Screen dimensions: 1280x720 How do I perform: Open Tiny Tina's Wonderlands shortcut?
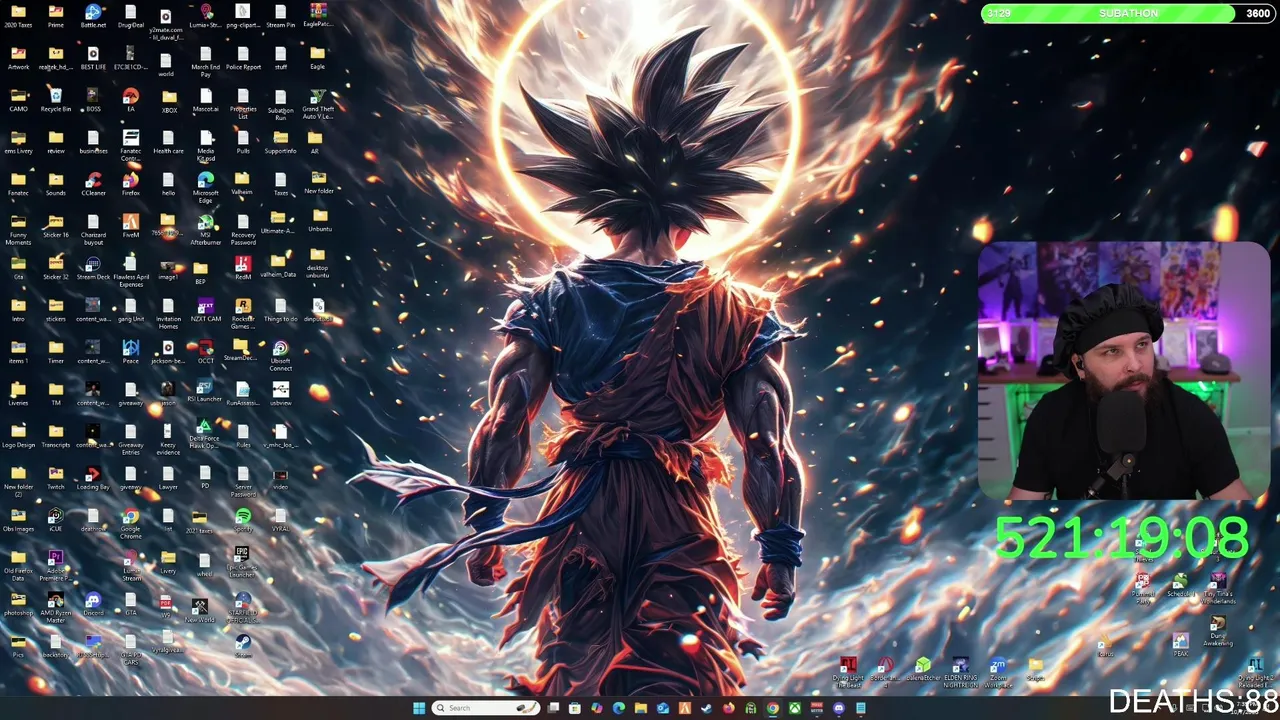(1218, 589)
